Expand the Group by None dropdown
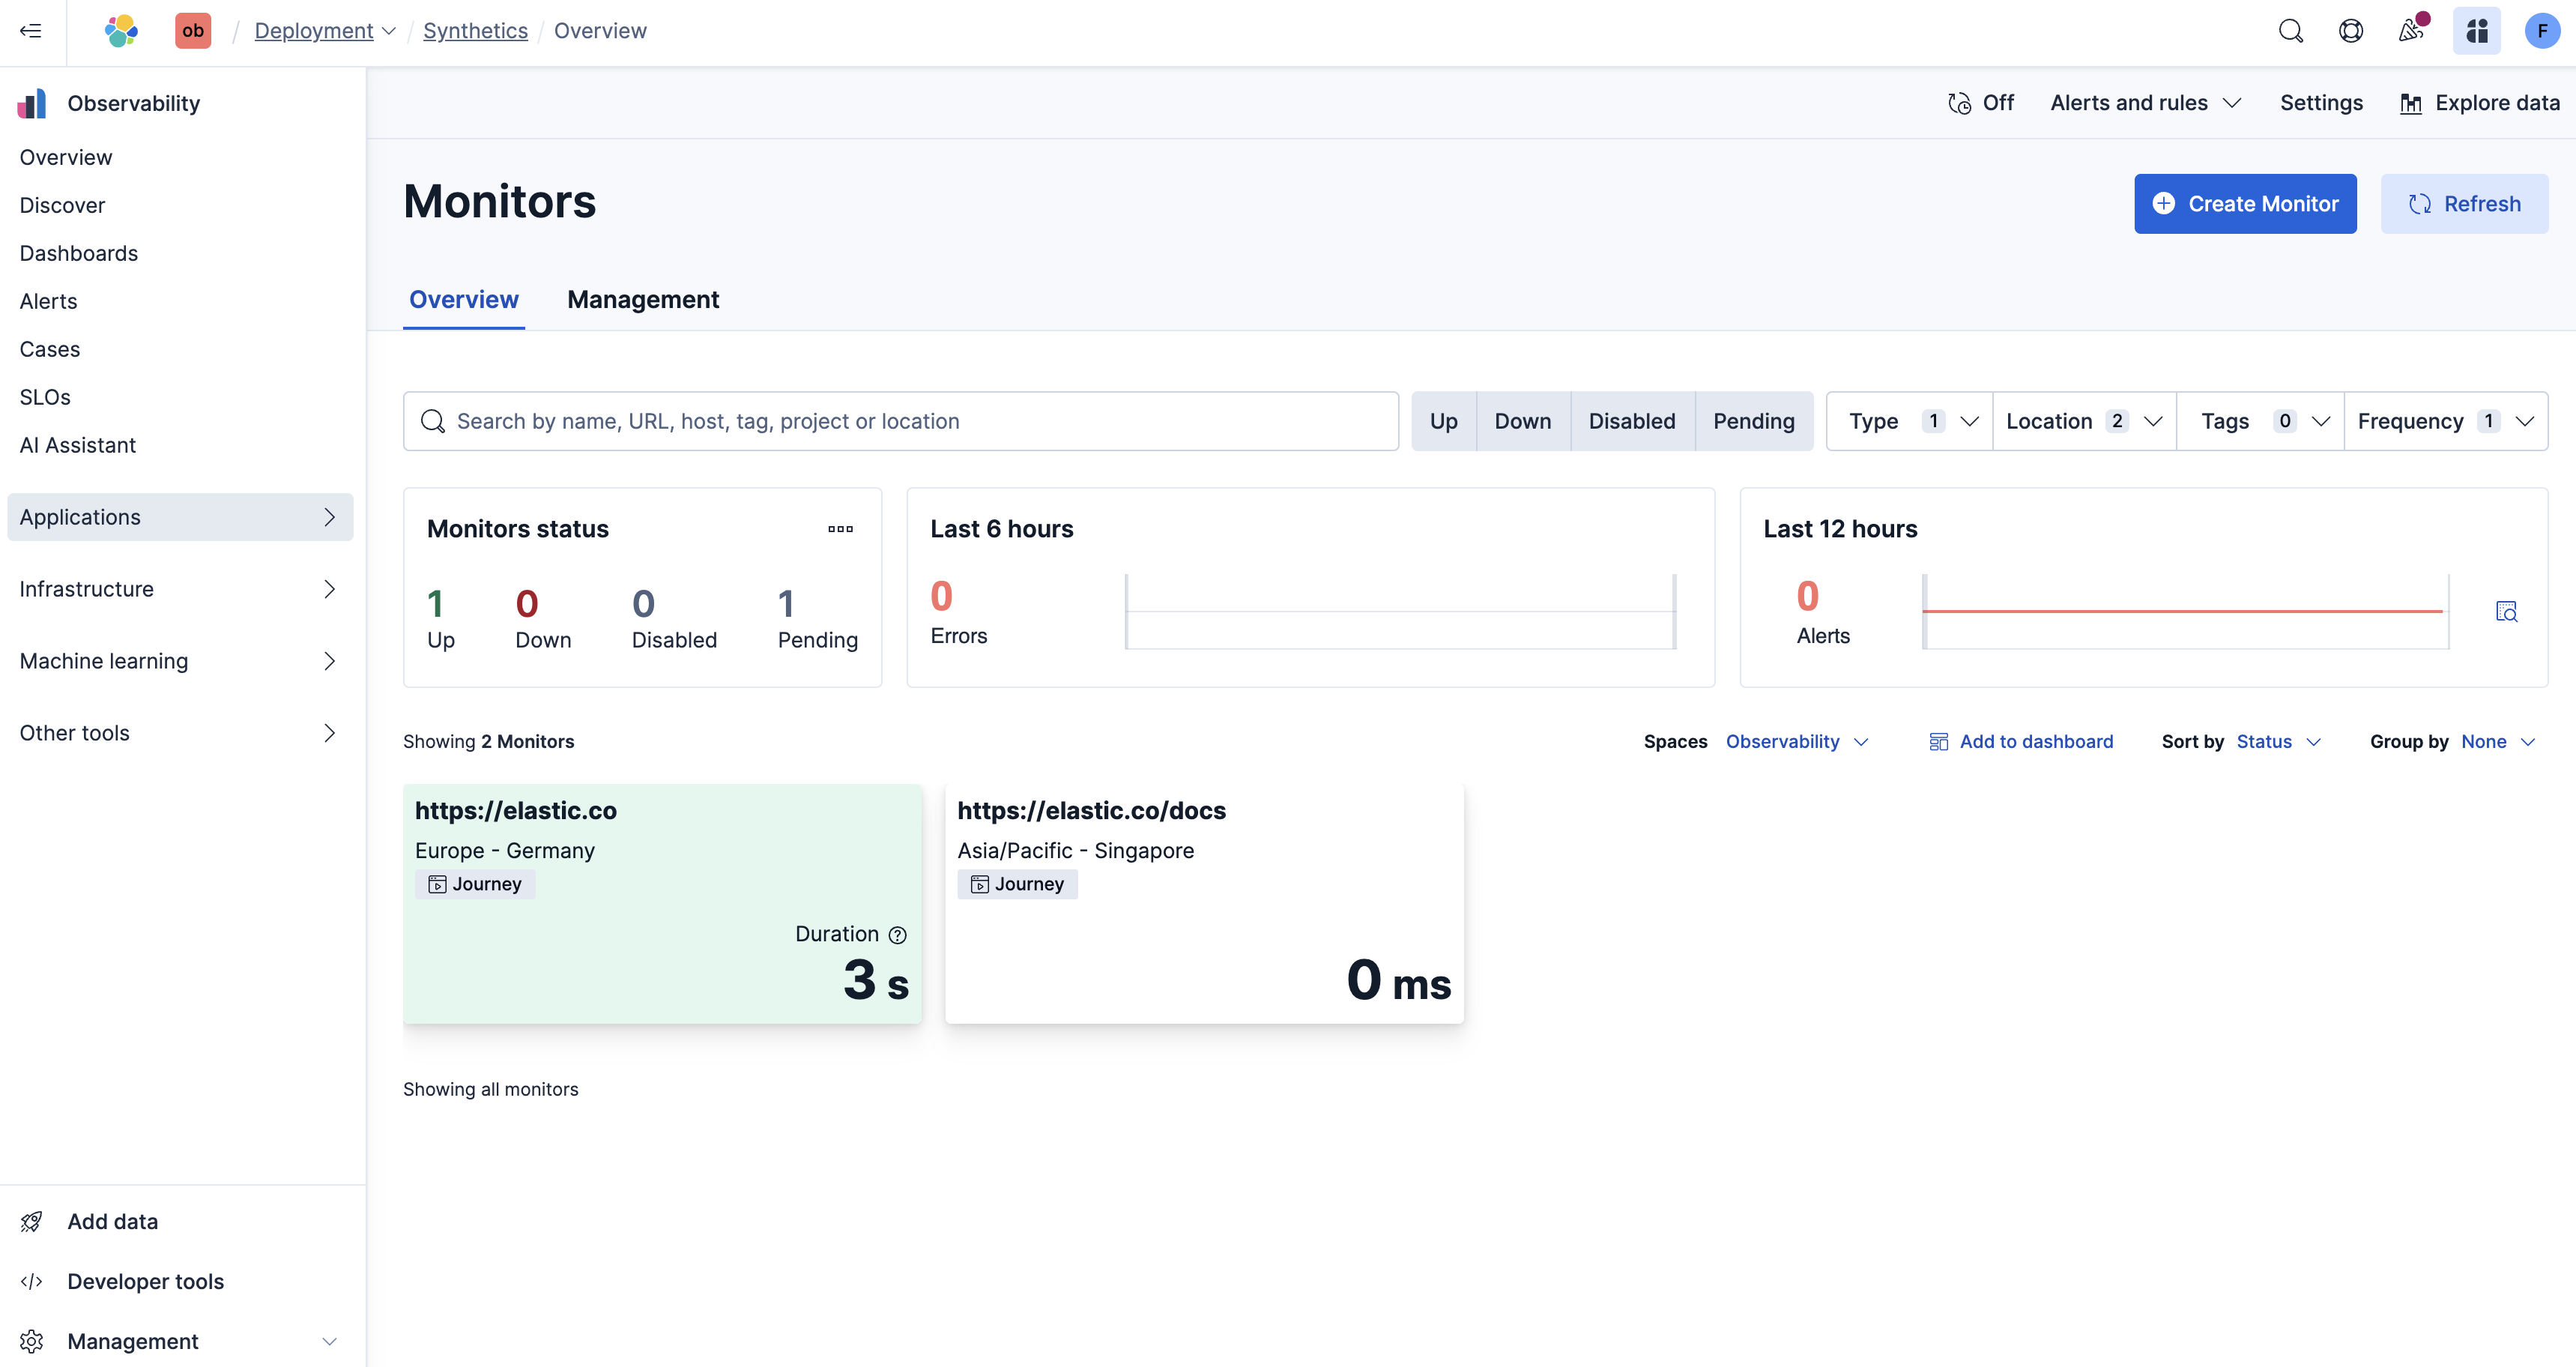 pyautogui.click(x=2497, y=741)
